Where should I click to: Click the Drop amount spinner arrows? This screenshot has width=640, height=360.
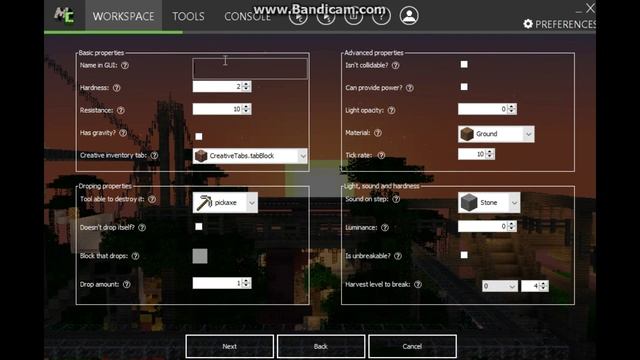(x=246, y=283)
